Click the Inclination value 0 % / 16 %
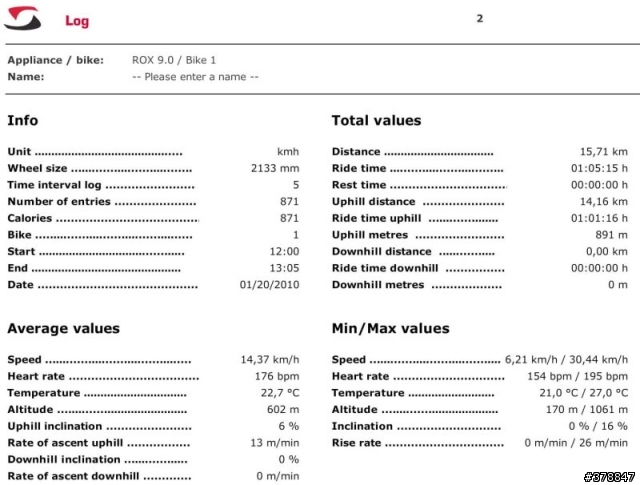 598,426
